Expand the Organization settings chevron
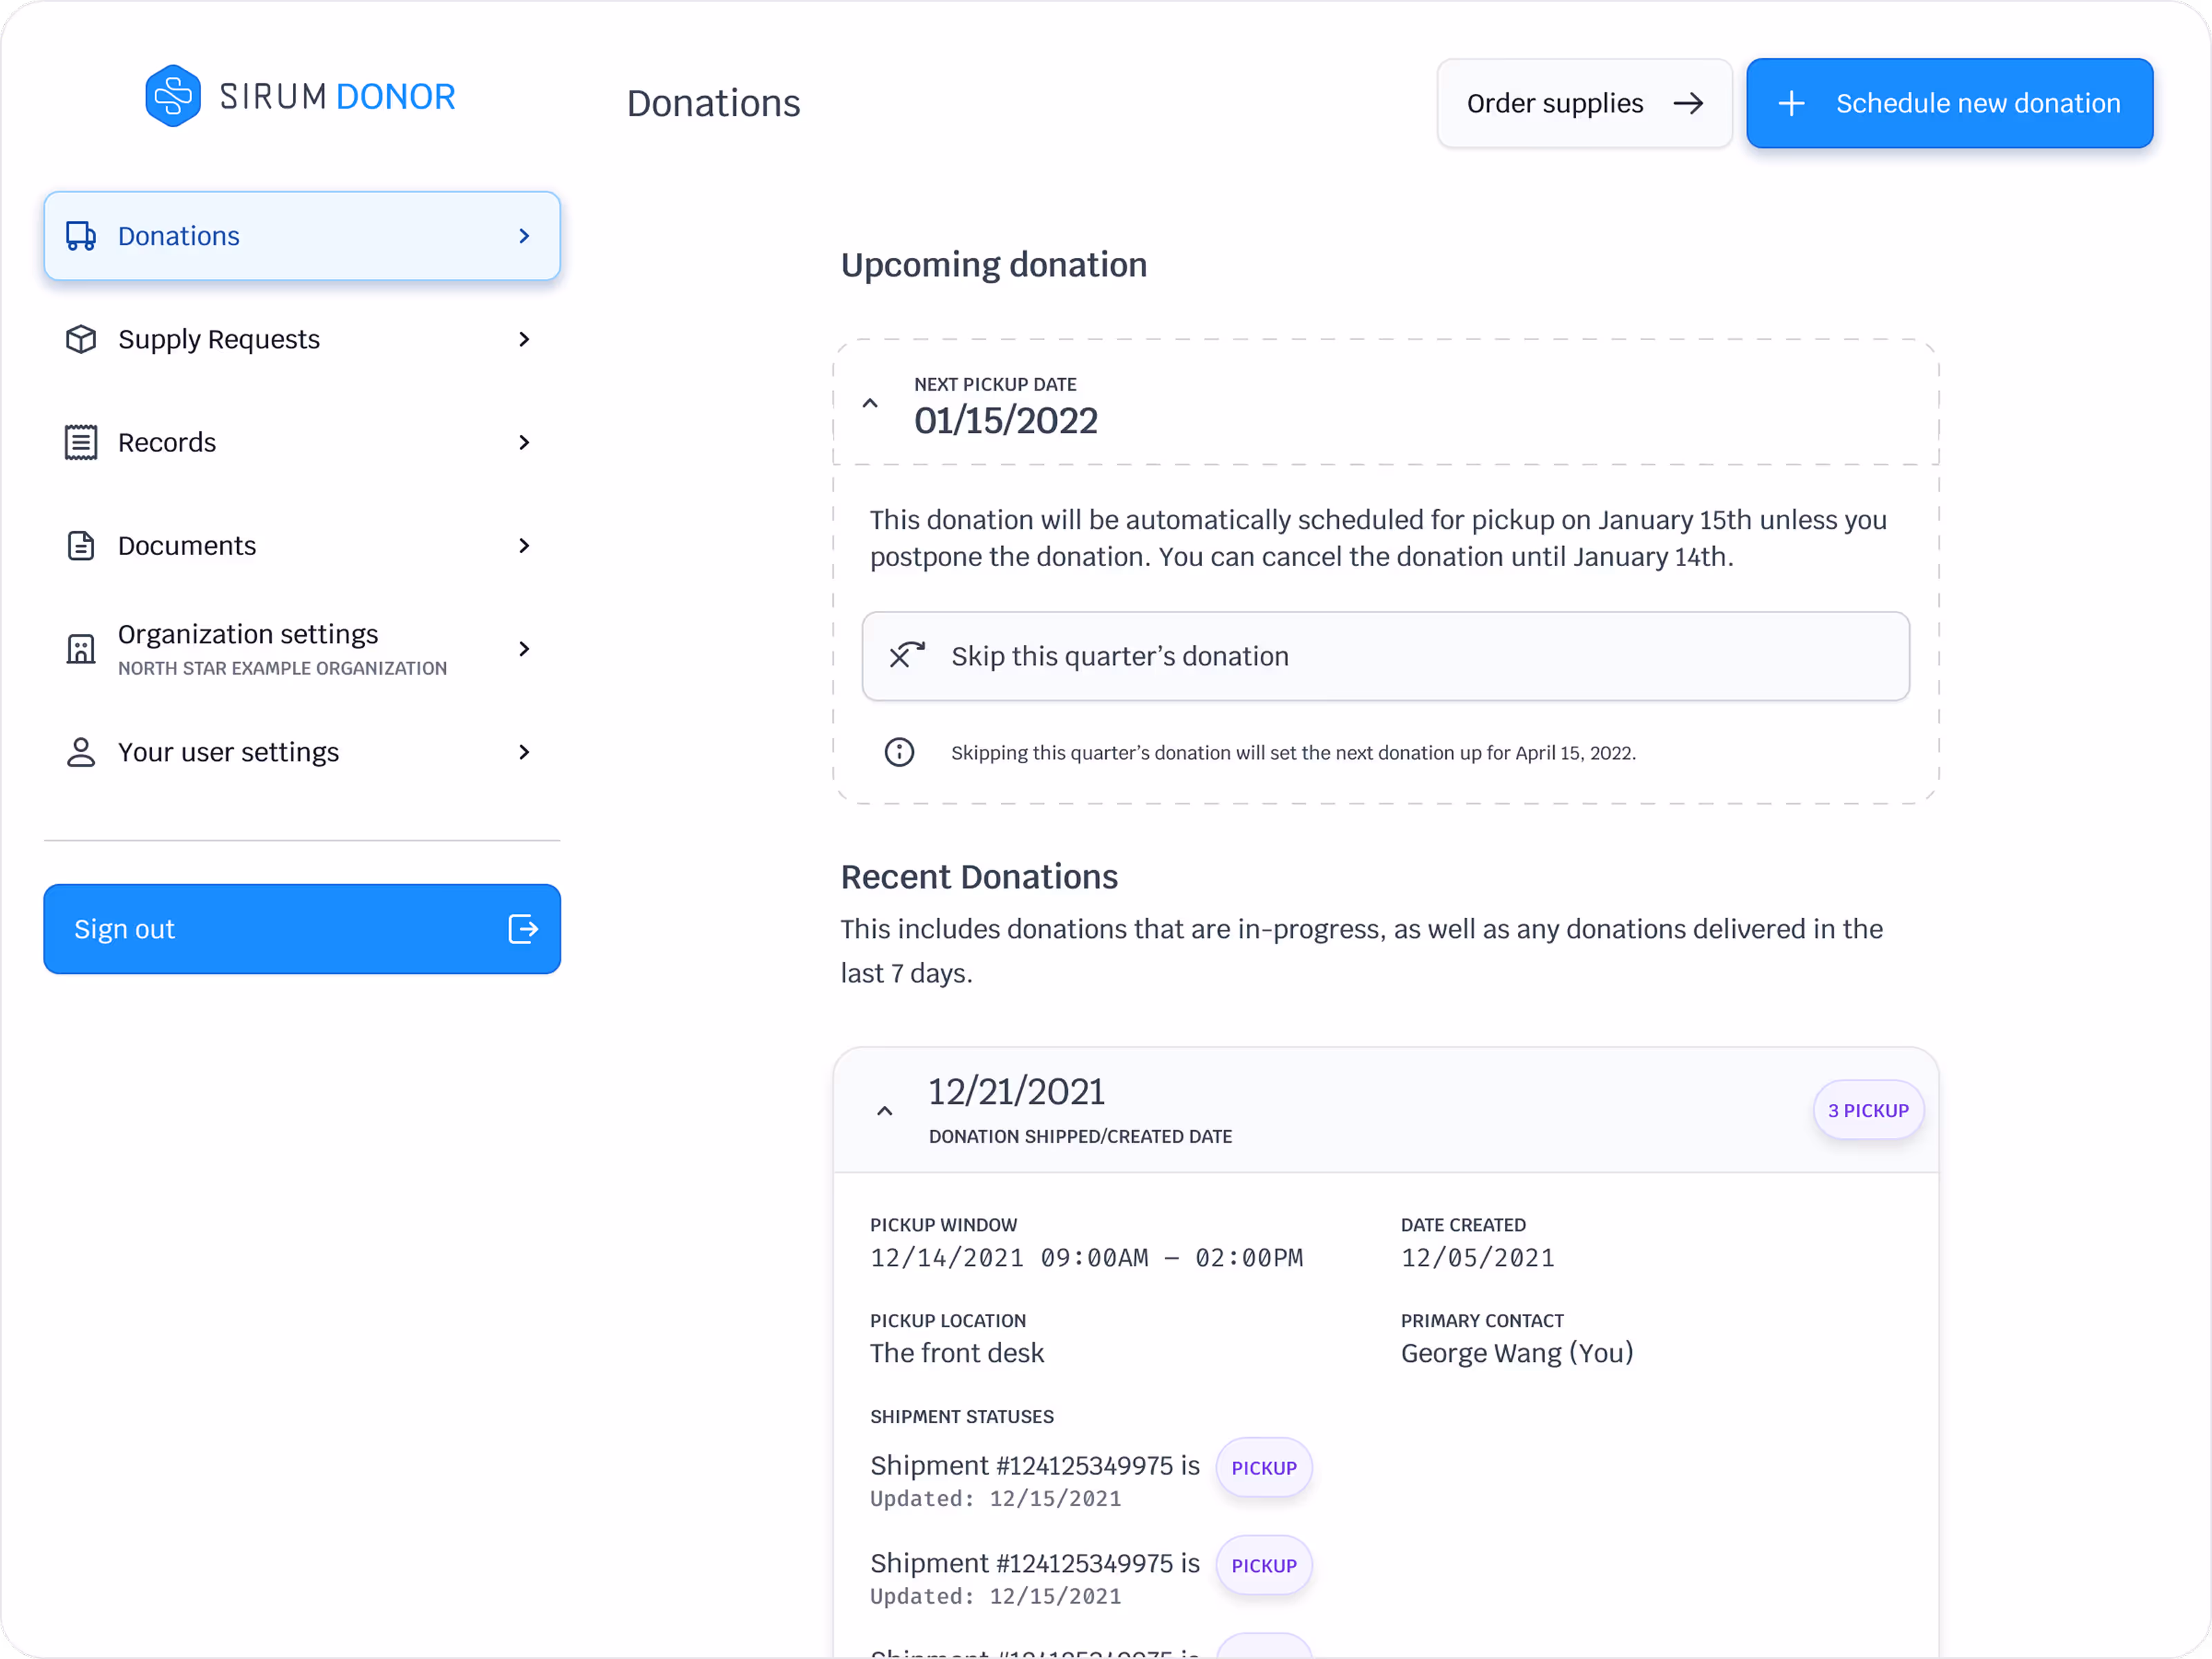Screen dimensions: 2212x1659 click(524, 649)
